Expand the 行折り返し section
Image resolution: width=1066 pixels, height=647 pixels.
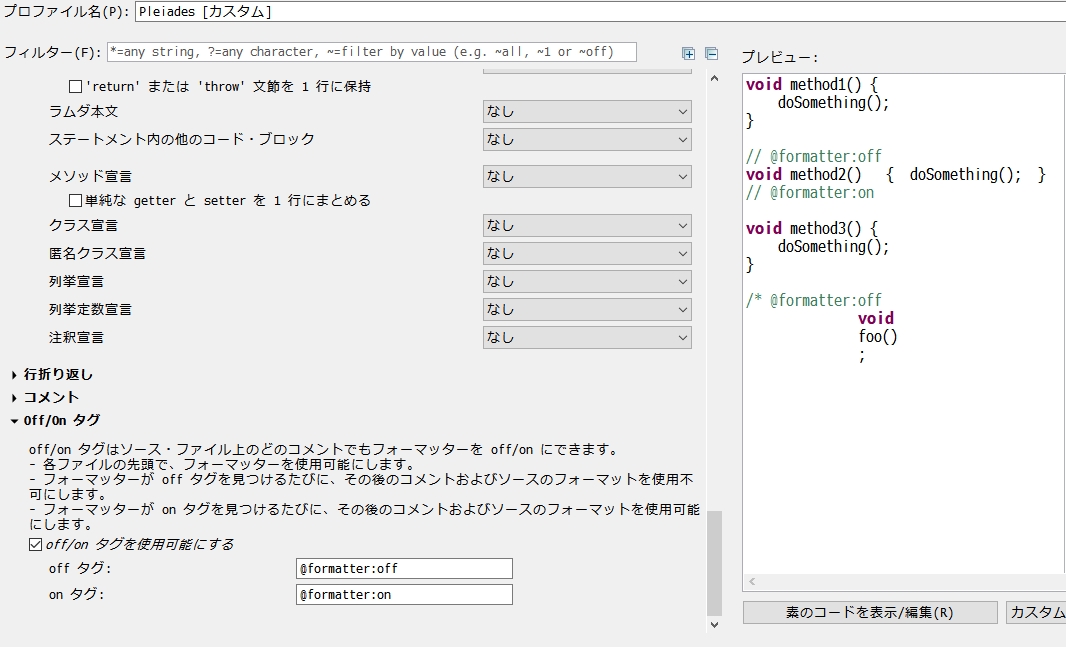14,374
